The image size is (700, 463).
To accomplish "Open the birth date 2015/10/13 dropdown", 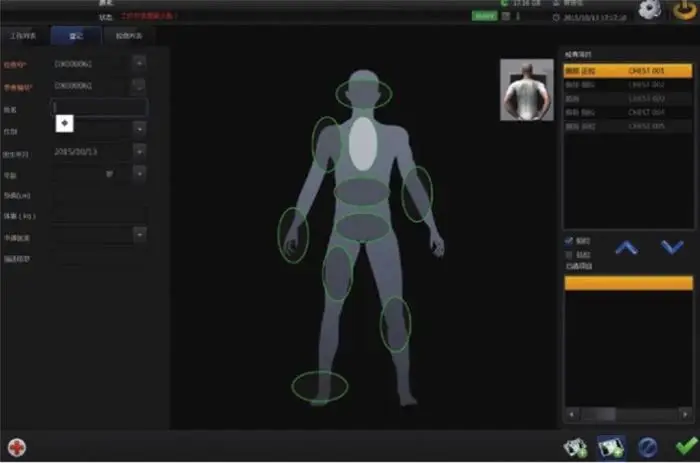I will 139,151.
